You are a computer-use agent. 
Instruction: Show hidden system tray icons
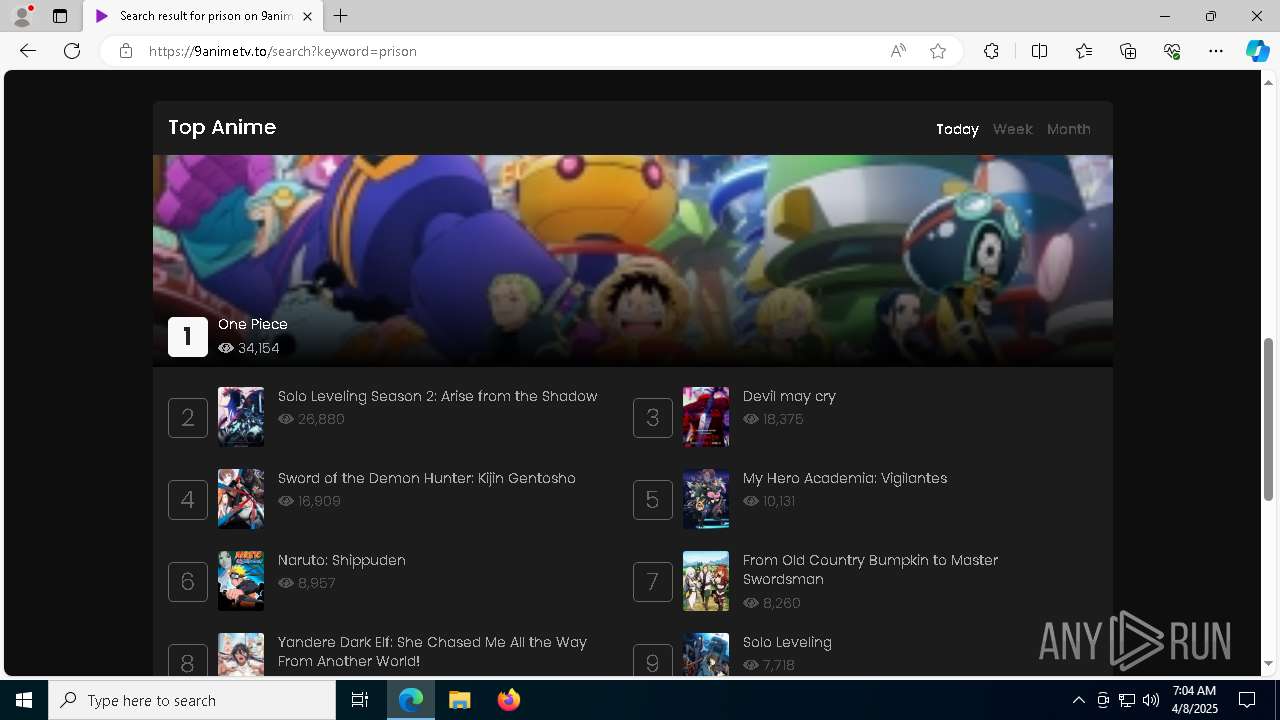(x=1078, y=700)
